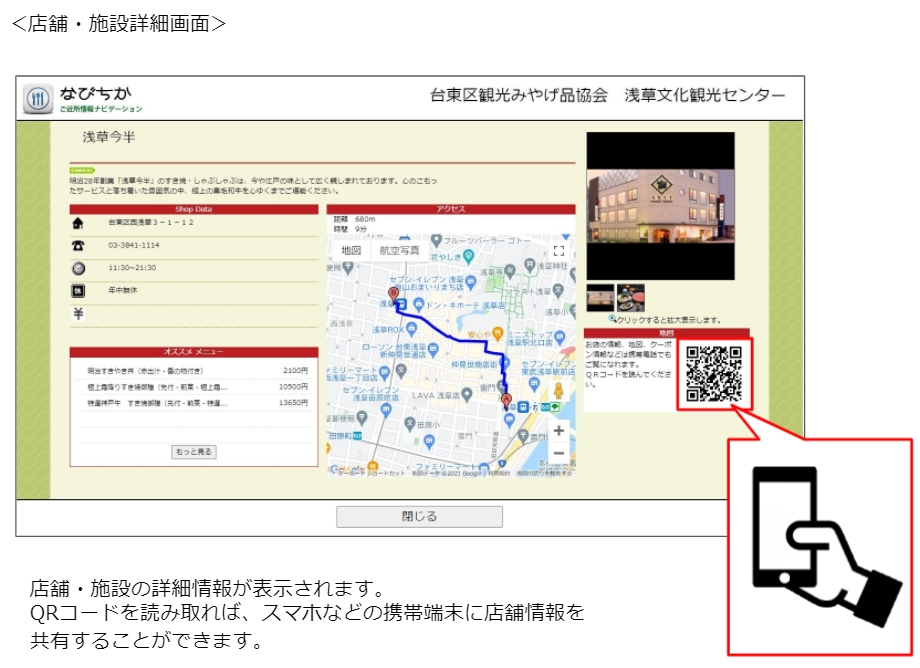Click the なびちか logo icon

(38, 99)
